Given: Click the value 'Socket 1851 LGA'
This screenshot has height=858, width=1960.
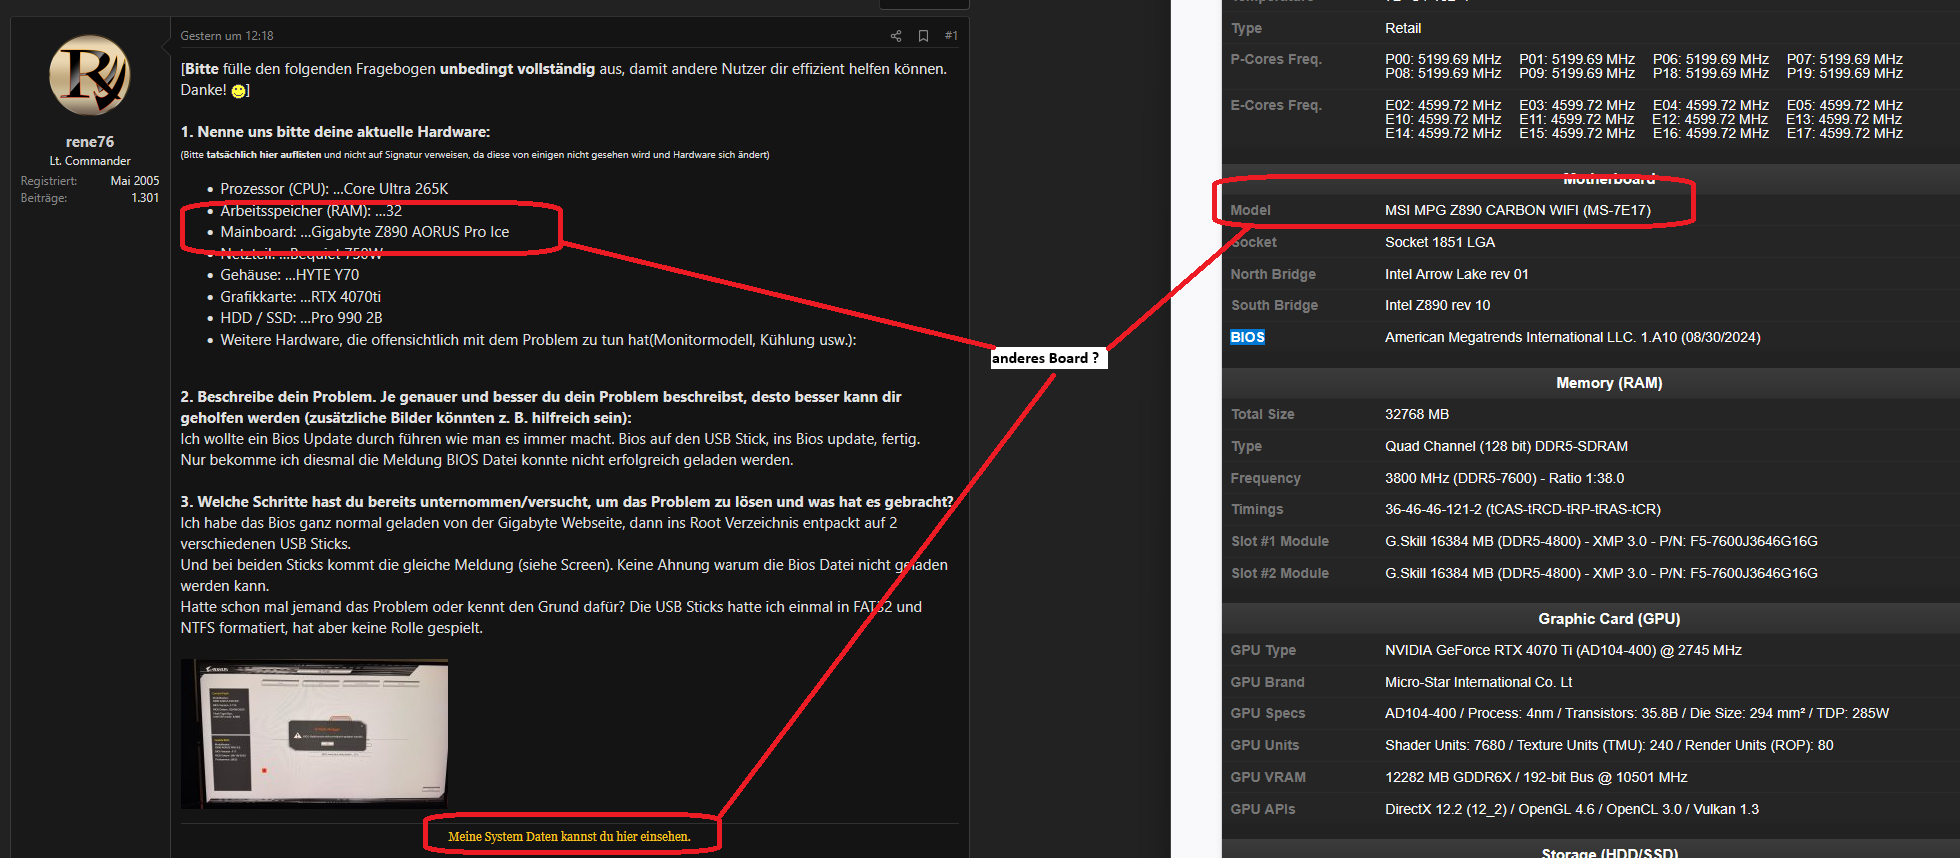Looking at the screenshot, I should coord(1440,242).
